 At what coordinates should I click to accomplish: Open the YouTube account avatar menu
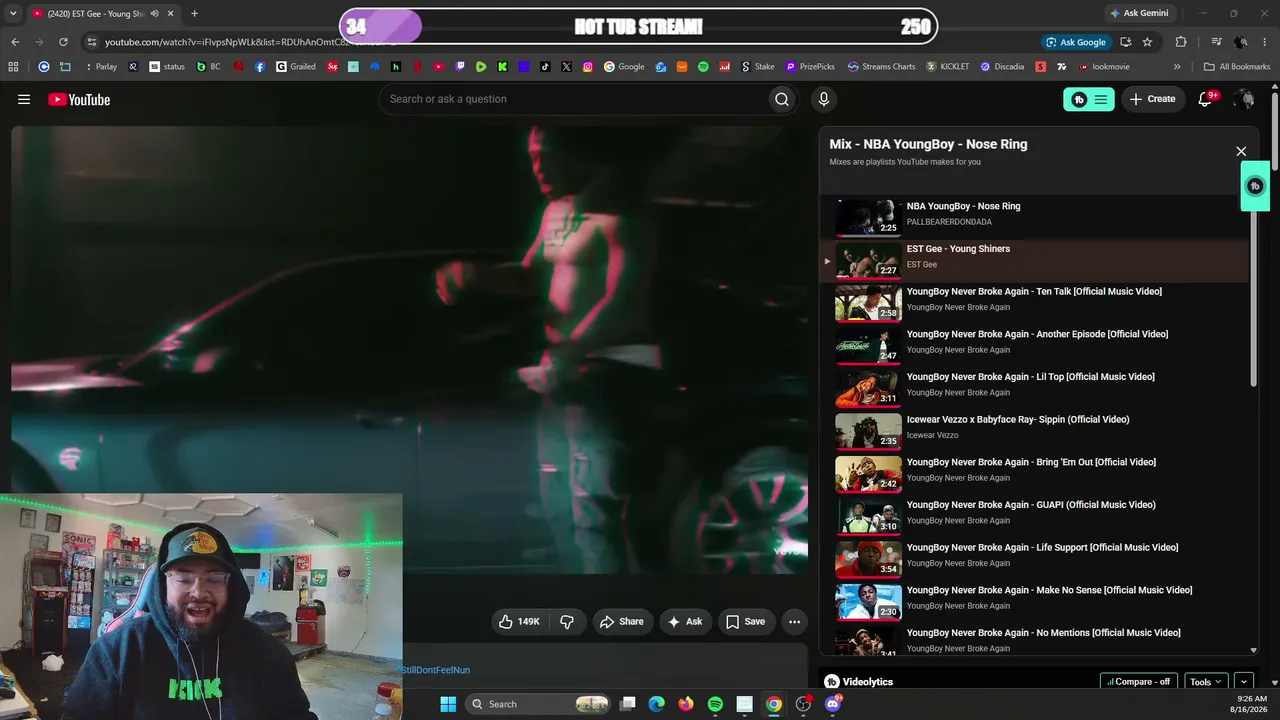click(x=1244, y=99)
